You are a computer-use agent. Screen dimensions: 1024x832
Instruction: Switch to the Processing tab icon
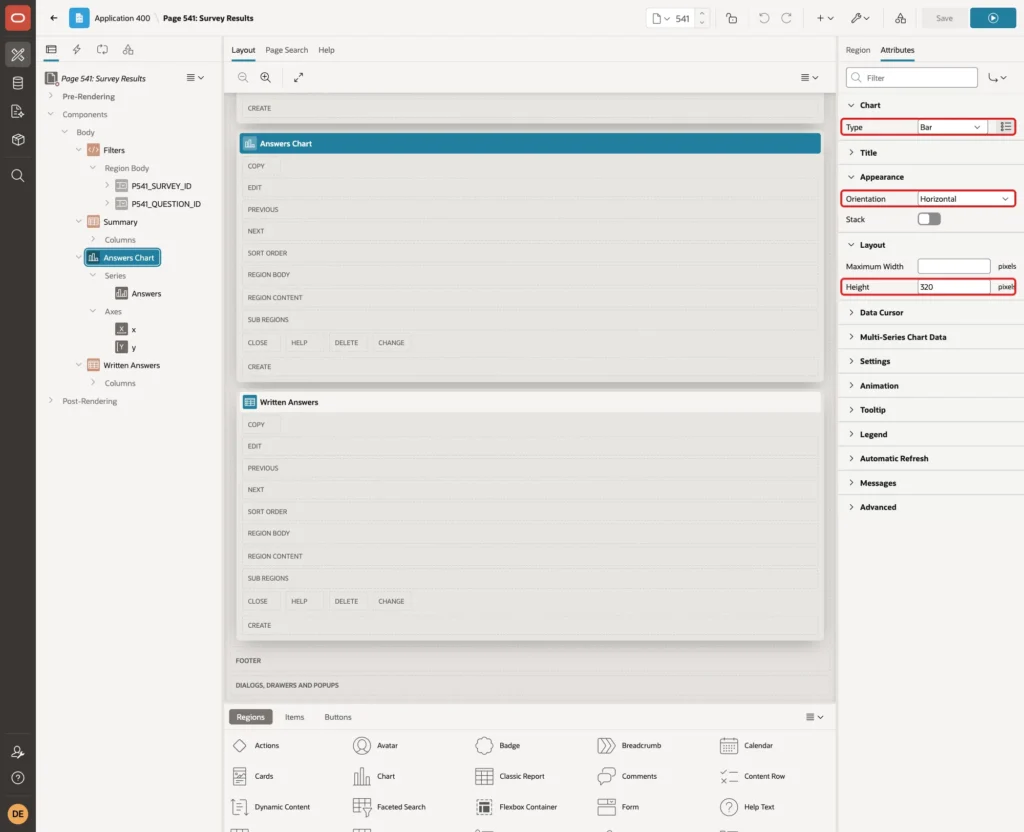pos(102,50)
